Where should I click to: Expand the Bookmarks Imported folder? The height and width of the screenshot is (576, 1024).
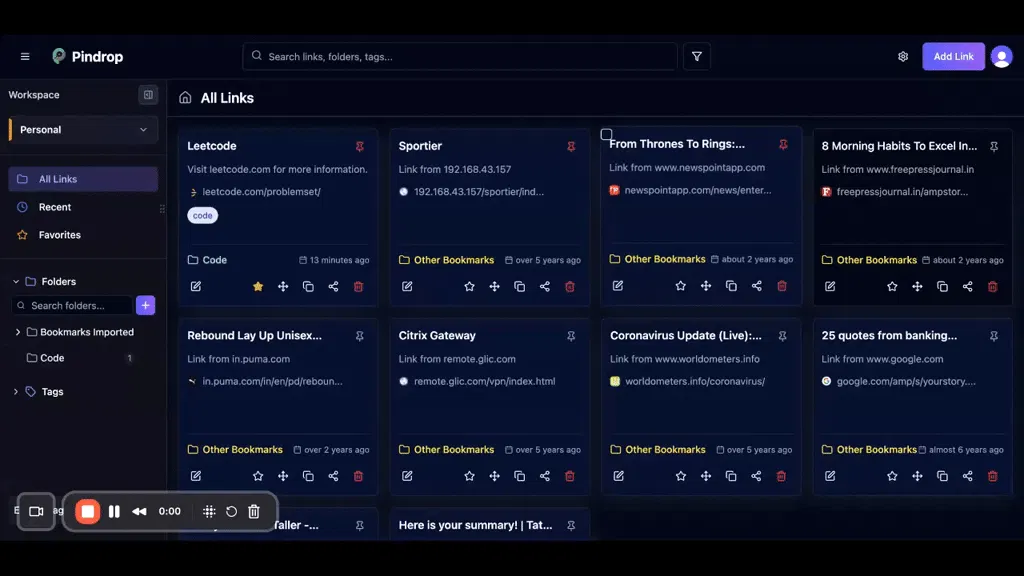(x=18, y=332)
